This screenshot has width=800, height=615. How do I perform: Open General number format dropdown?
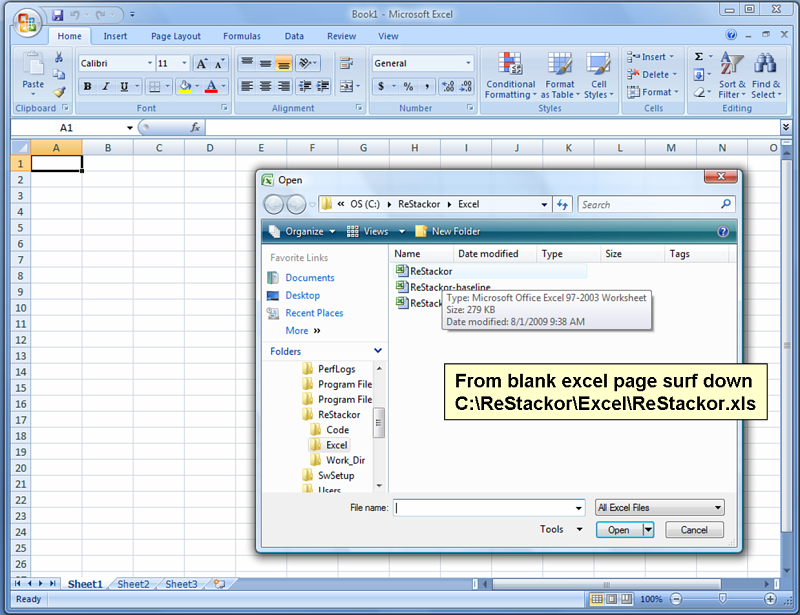468,63
